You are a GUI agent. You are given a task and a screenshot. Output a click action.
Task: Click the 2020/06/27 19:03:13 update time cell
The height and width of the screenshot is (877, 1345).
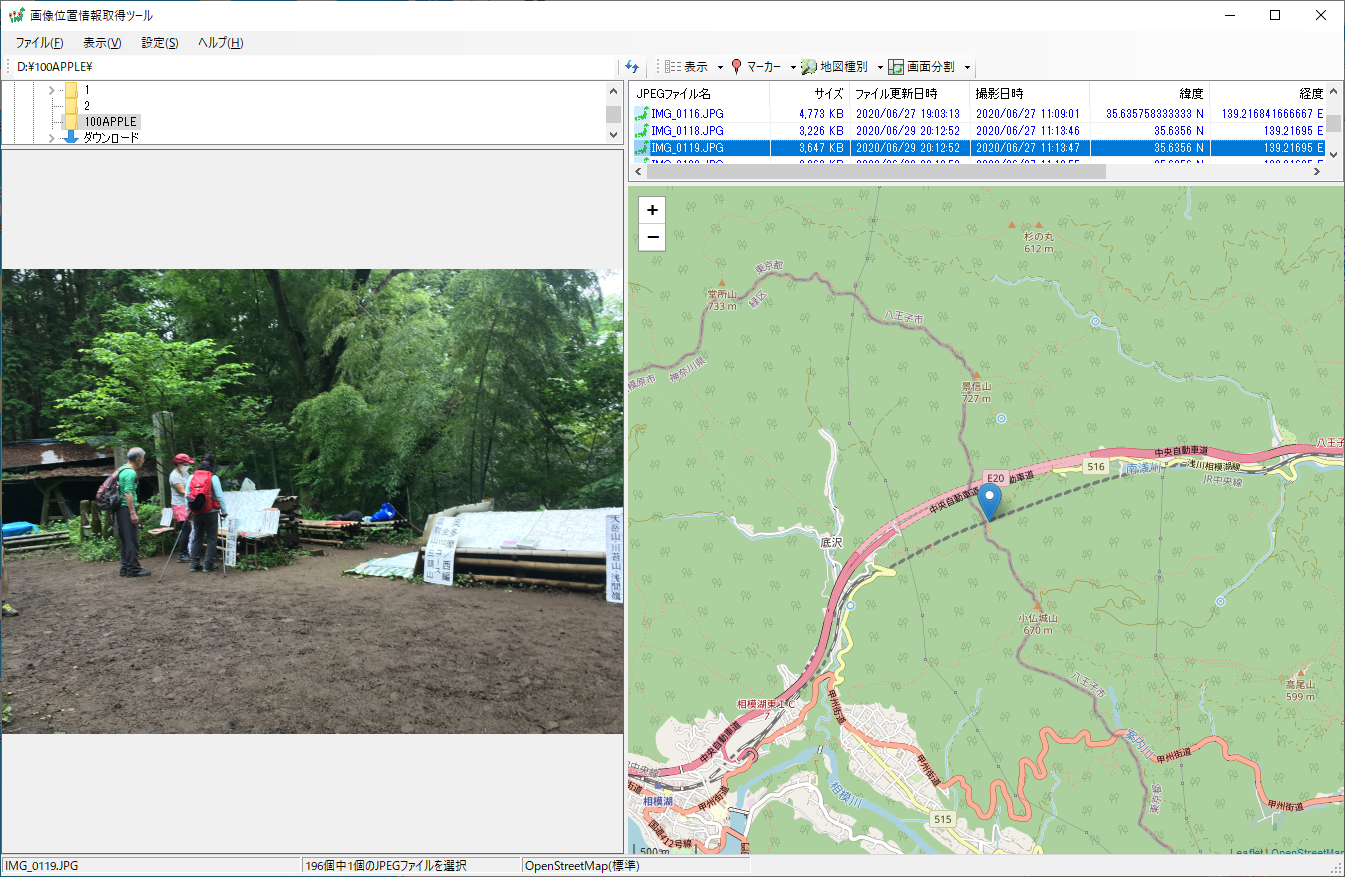click(908, 114)
